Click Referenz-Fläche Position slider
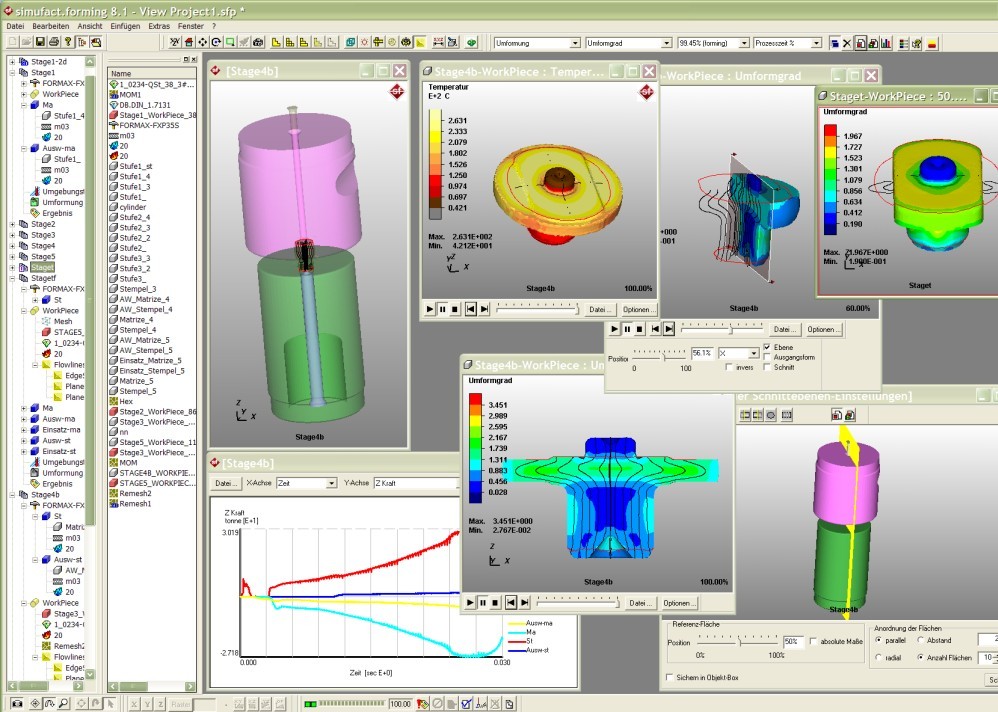The image size is (998, 712). point(738,641)
